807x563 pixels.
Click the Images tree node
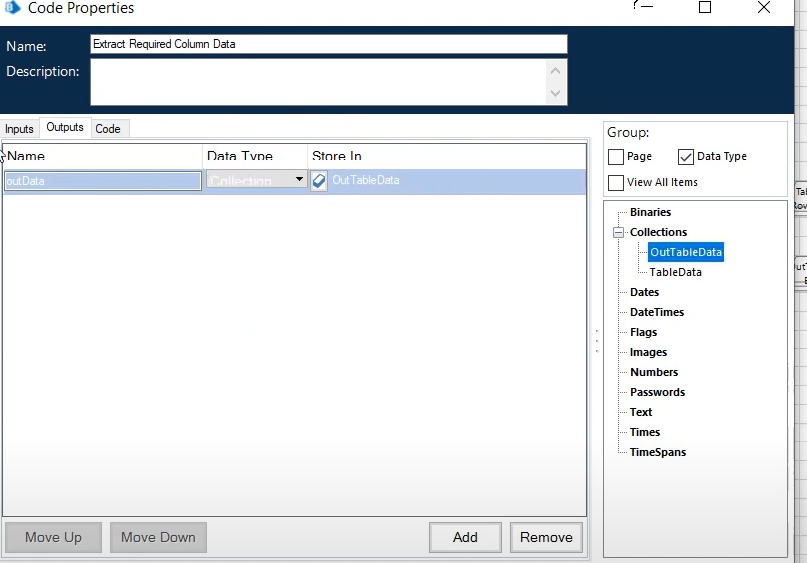648,353
